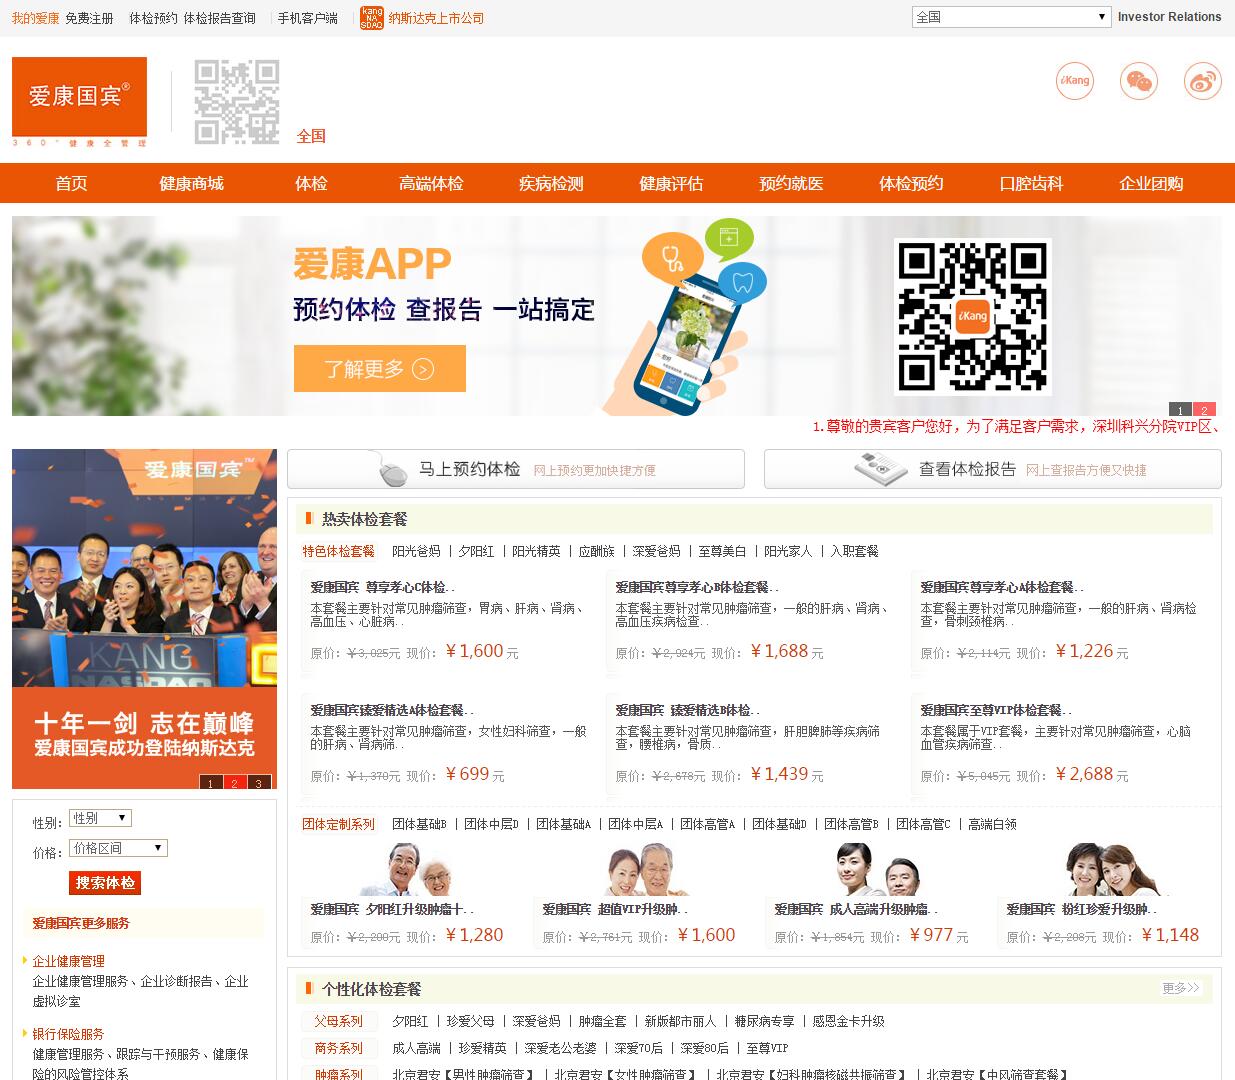This screenshot has width=1235, height=1080.
Task: Click 全国 city label beside QR code
Action: click(x=311, y=136)
